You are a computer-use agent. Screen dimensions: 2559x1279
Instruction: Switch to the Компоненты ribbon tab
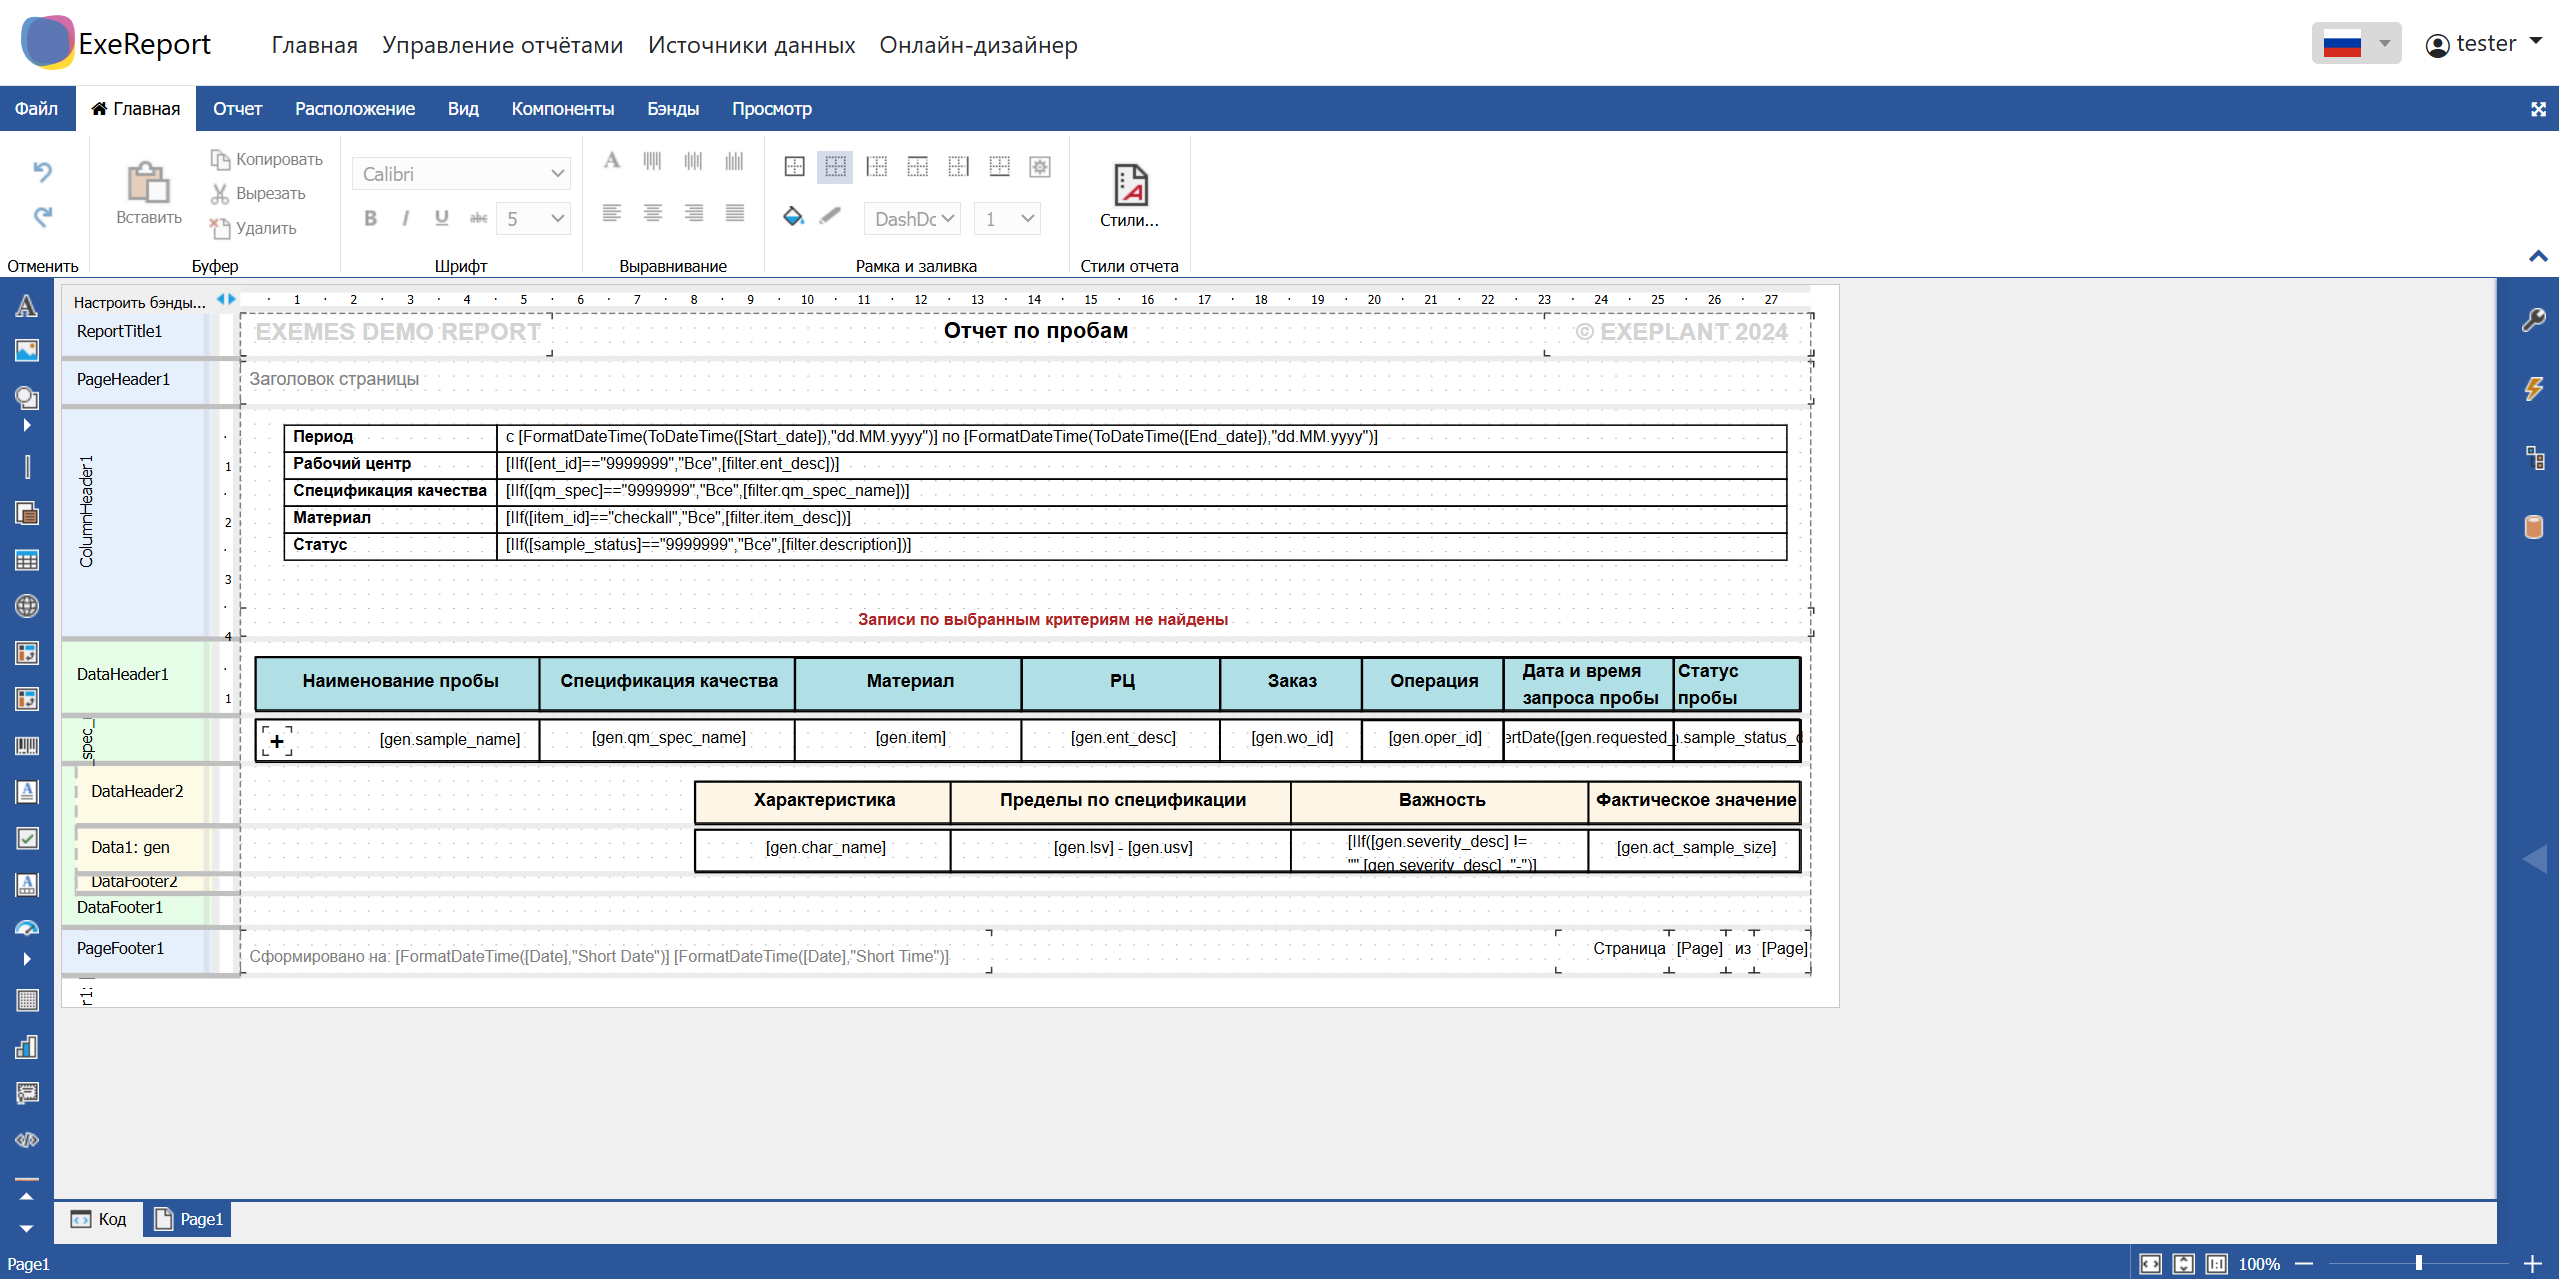[x=562, y=109]
